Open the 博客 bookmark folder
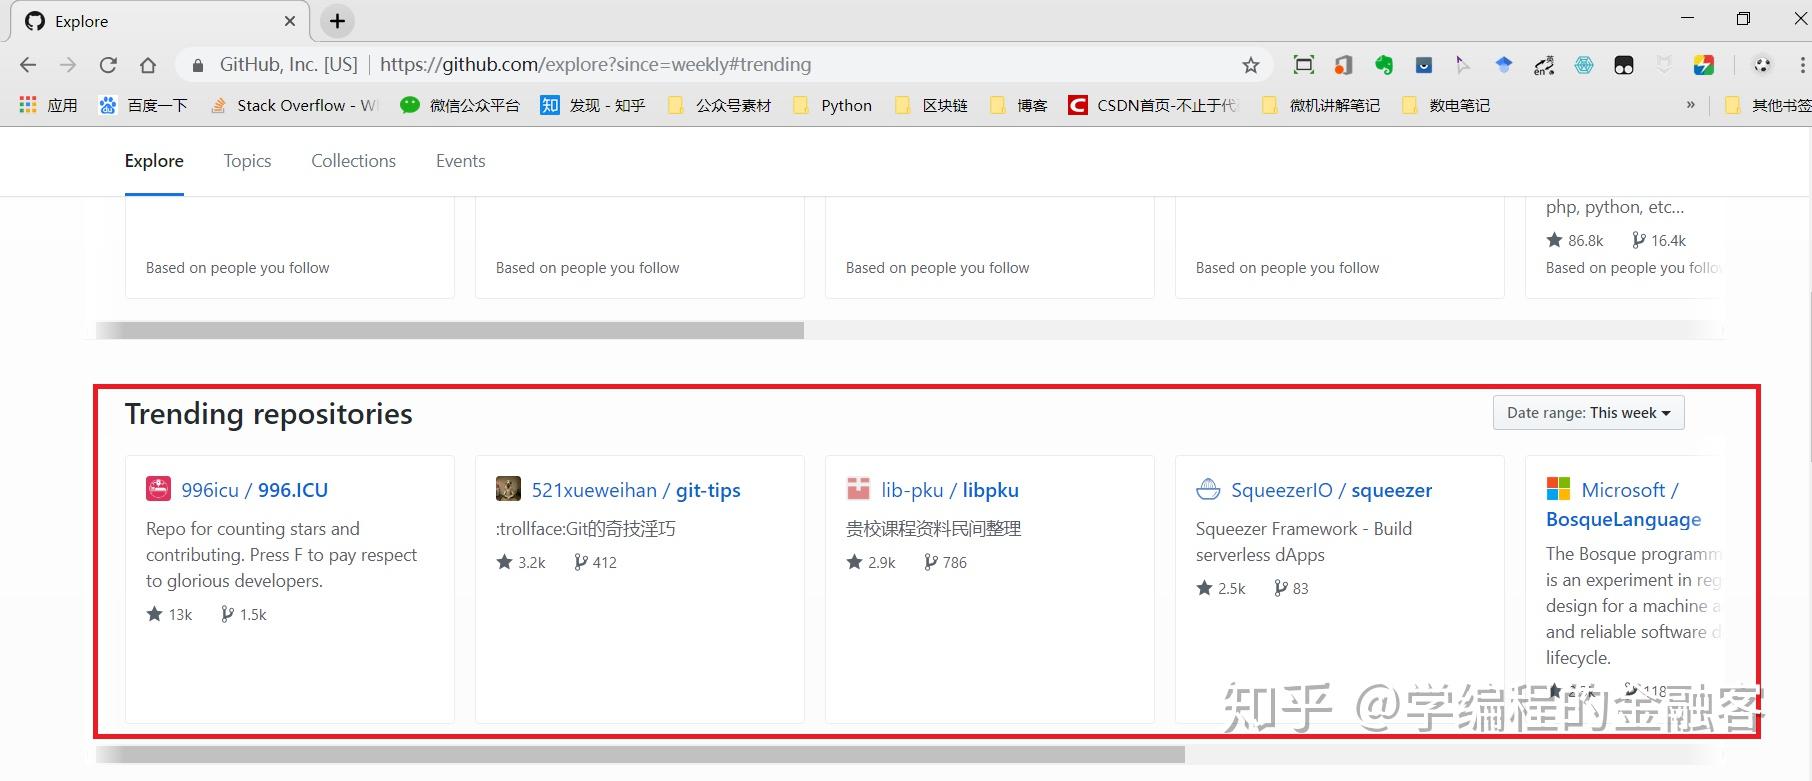1812x781 pixels. (1018, 105)
